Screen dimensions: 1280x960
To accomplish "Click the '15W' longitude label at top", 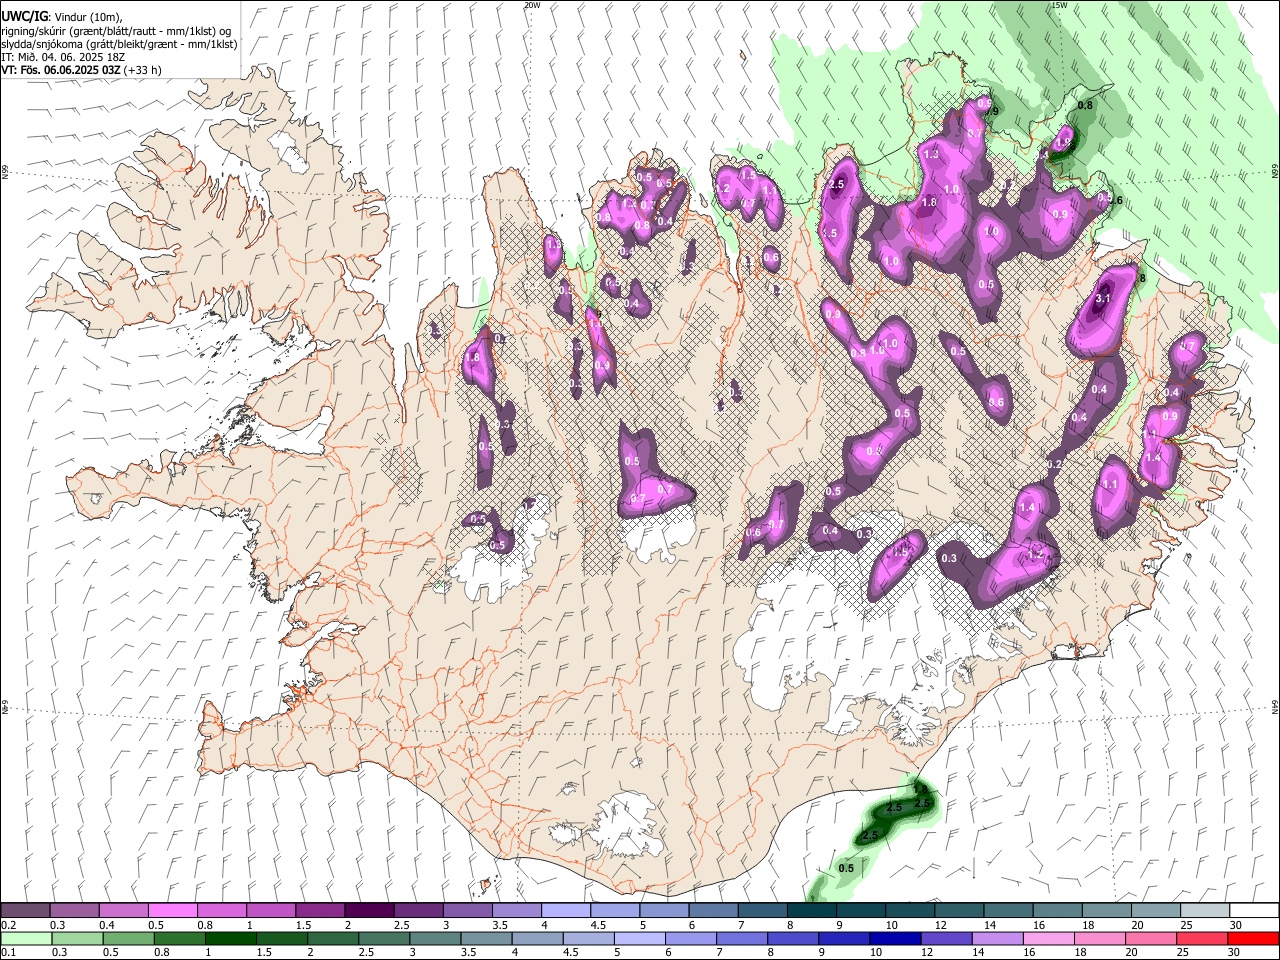I will (1059, 5).
